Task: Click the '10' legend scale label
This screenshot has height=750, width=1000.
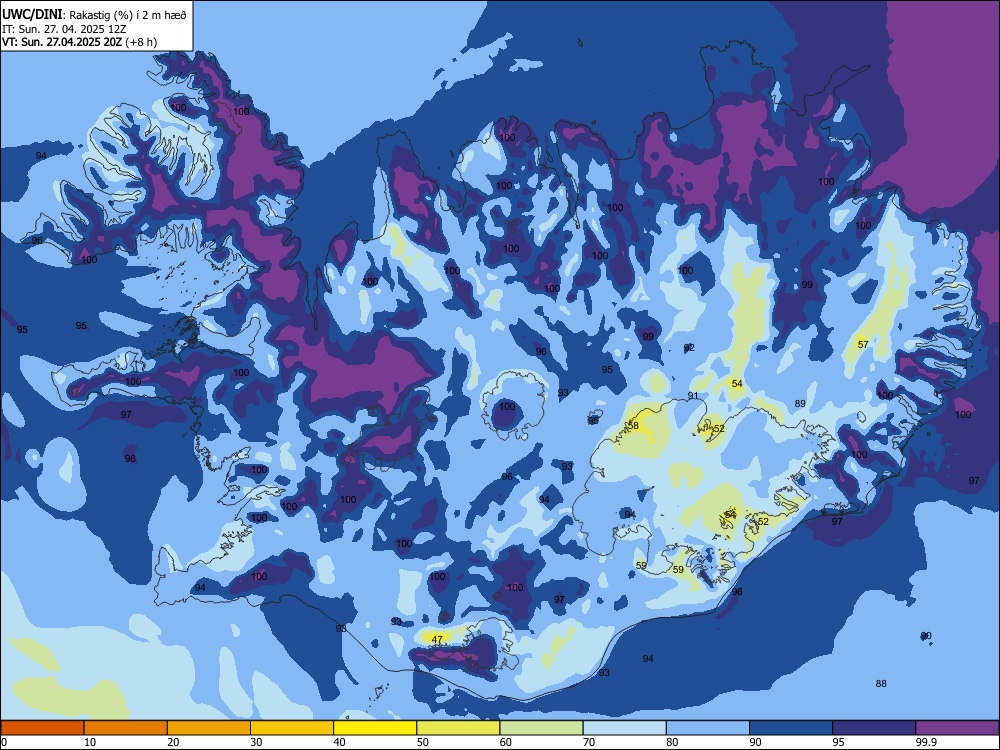Action: click(90, 742)
